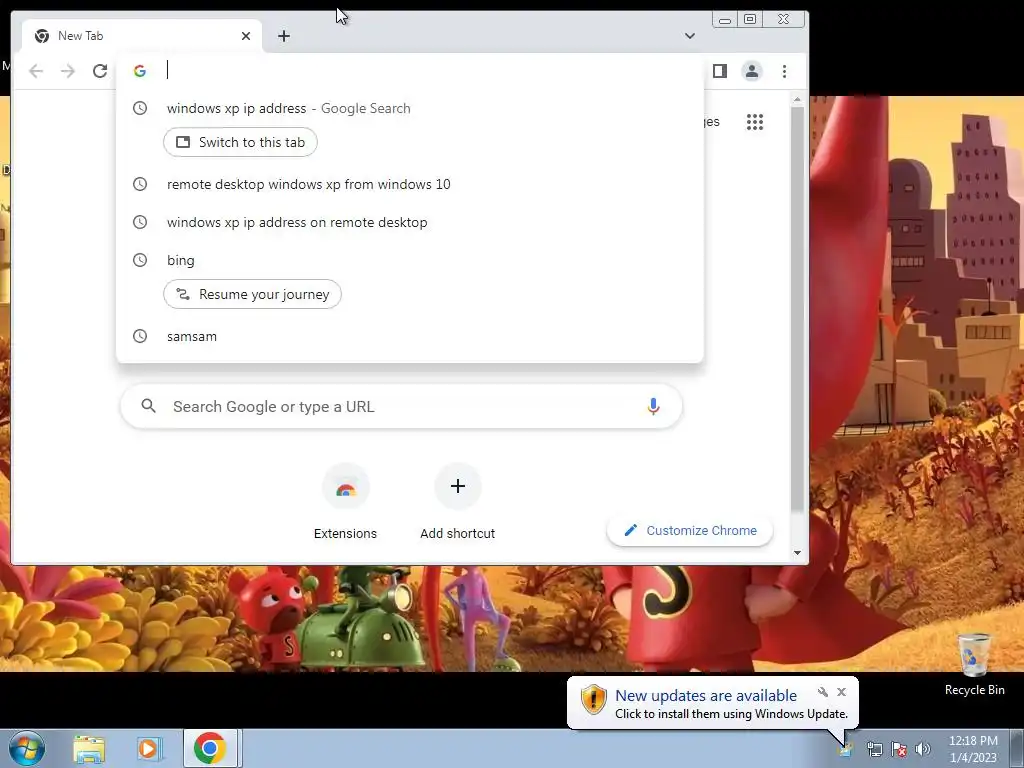Close the New Tab tab
1024x768 pixels.
coord(246,36)
